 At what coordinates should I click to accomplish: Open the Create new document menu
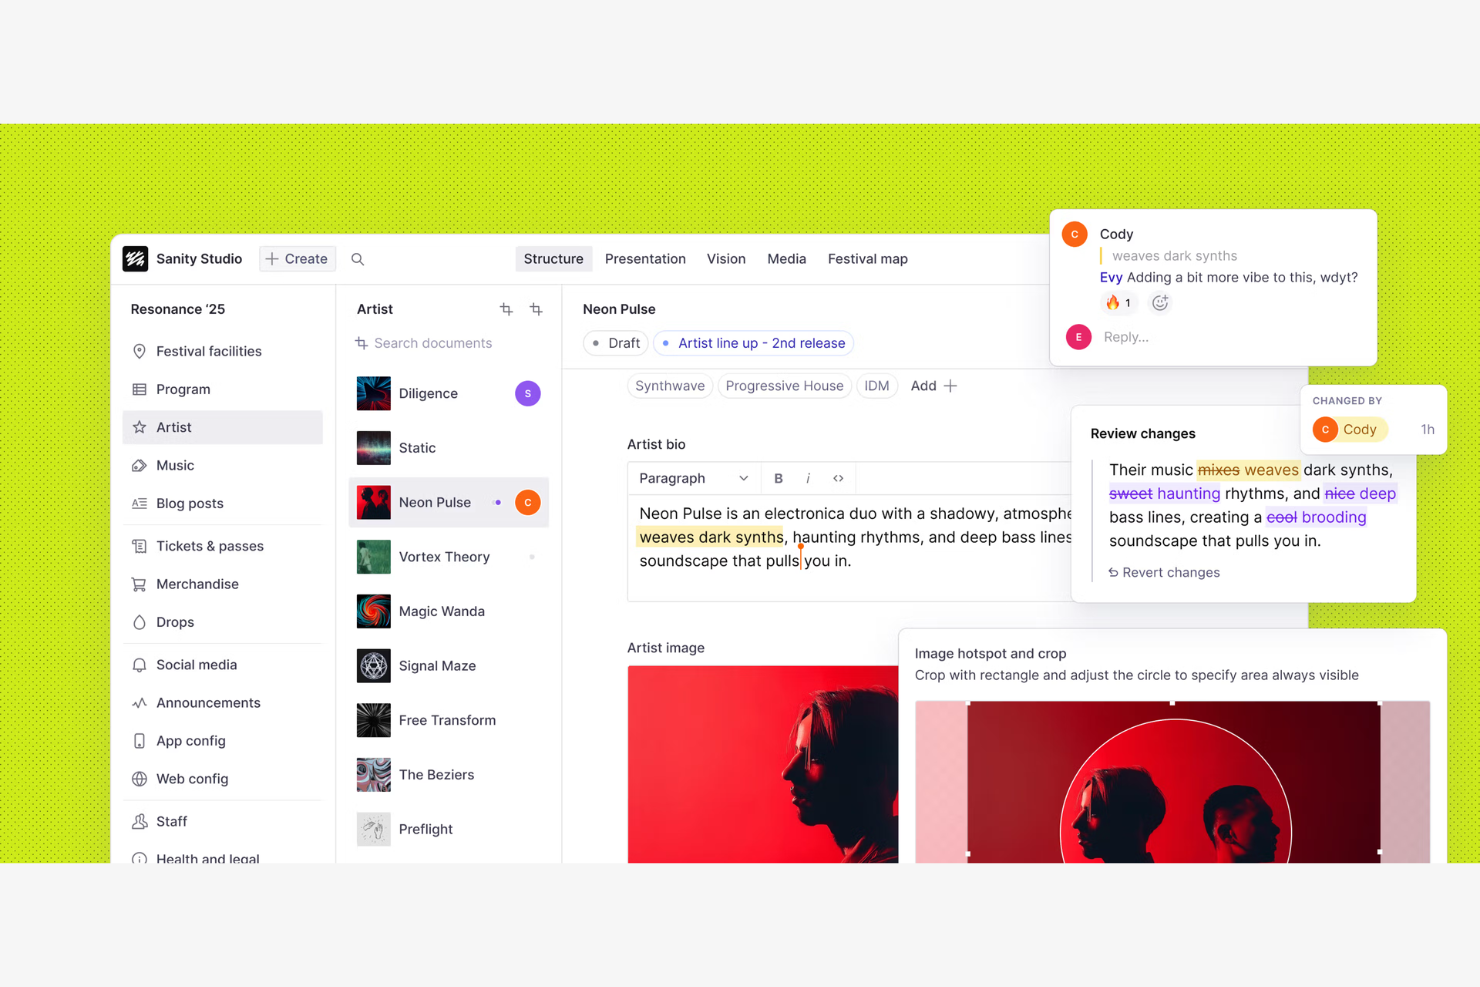[297, 259]
